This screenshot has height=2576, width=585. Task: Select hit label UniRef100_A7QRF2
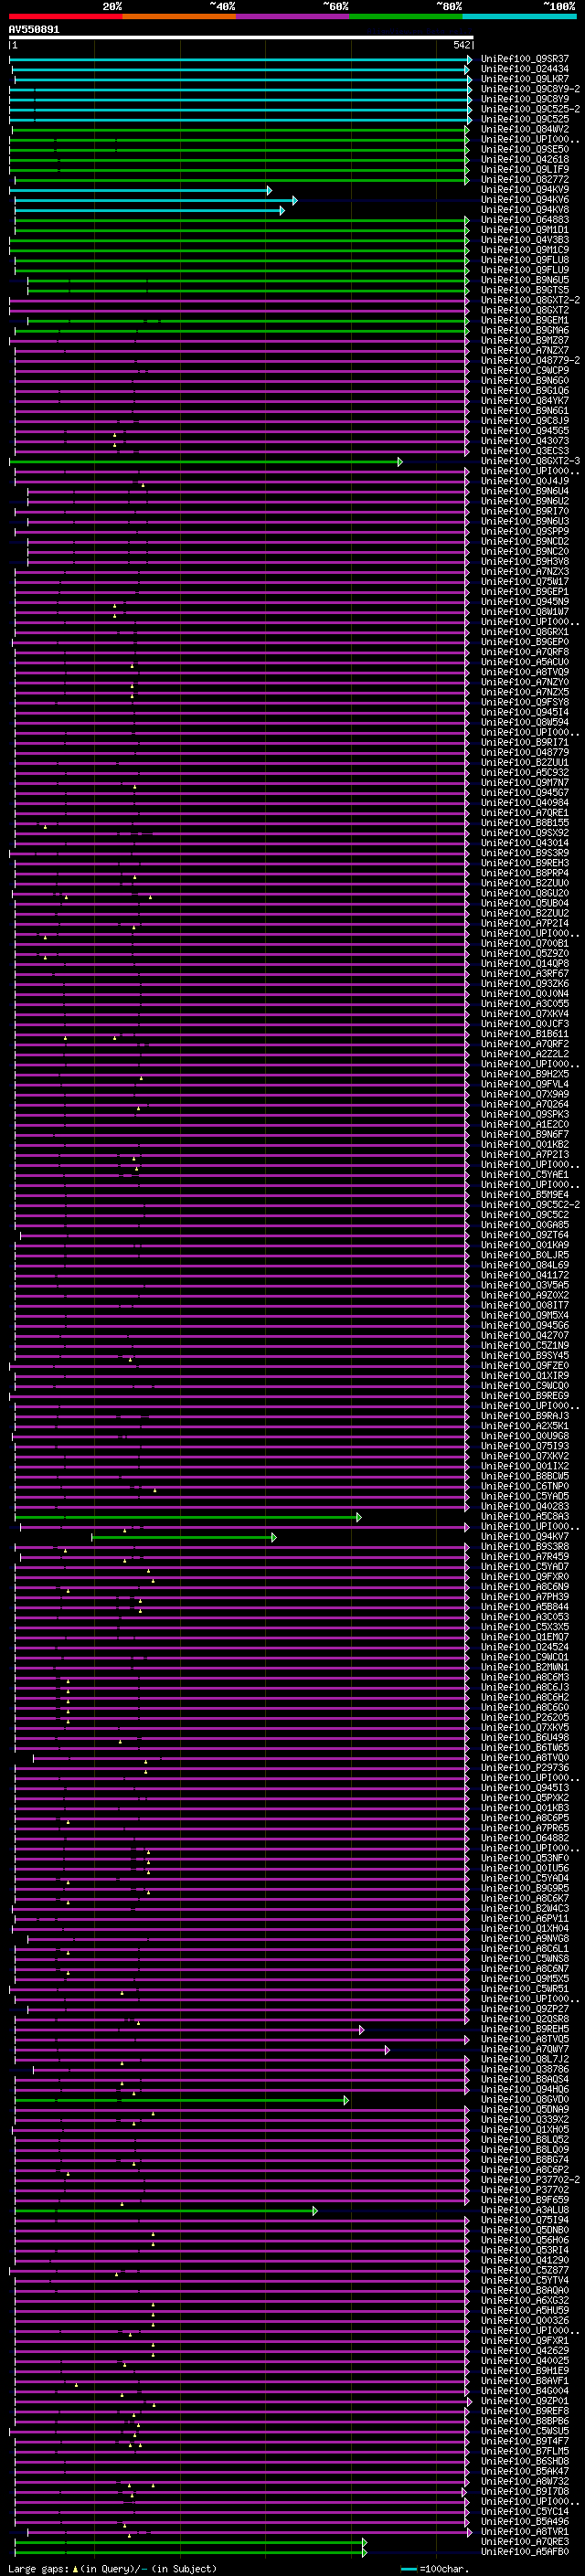point(525,1044)
